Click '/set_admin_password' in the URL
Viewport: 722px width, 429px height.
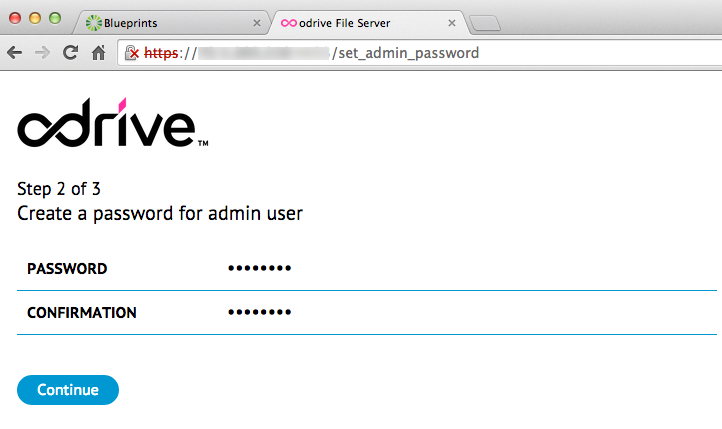[405, 53]
